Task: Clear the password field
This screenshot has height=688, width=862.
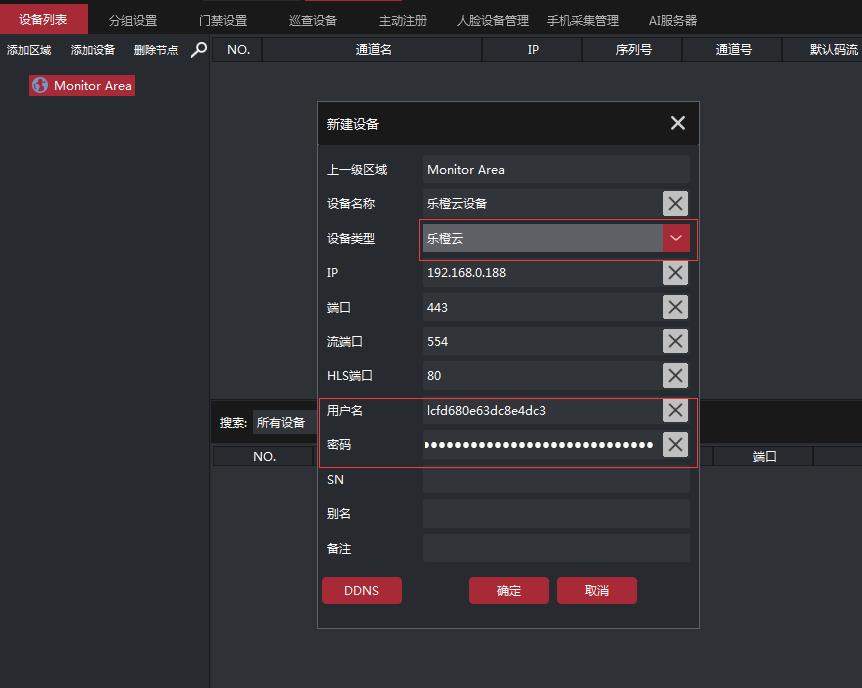Action: tap(676, 445)
